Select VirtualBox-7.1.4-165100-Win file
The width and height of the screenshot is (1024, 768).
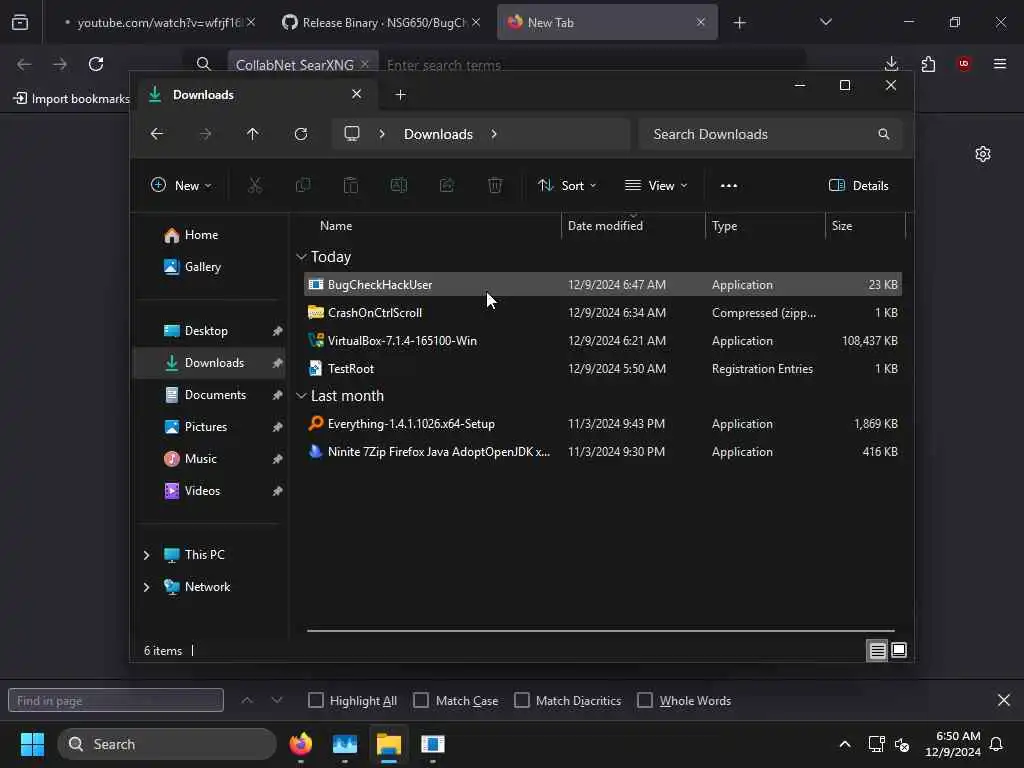[x=603, y=341]
